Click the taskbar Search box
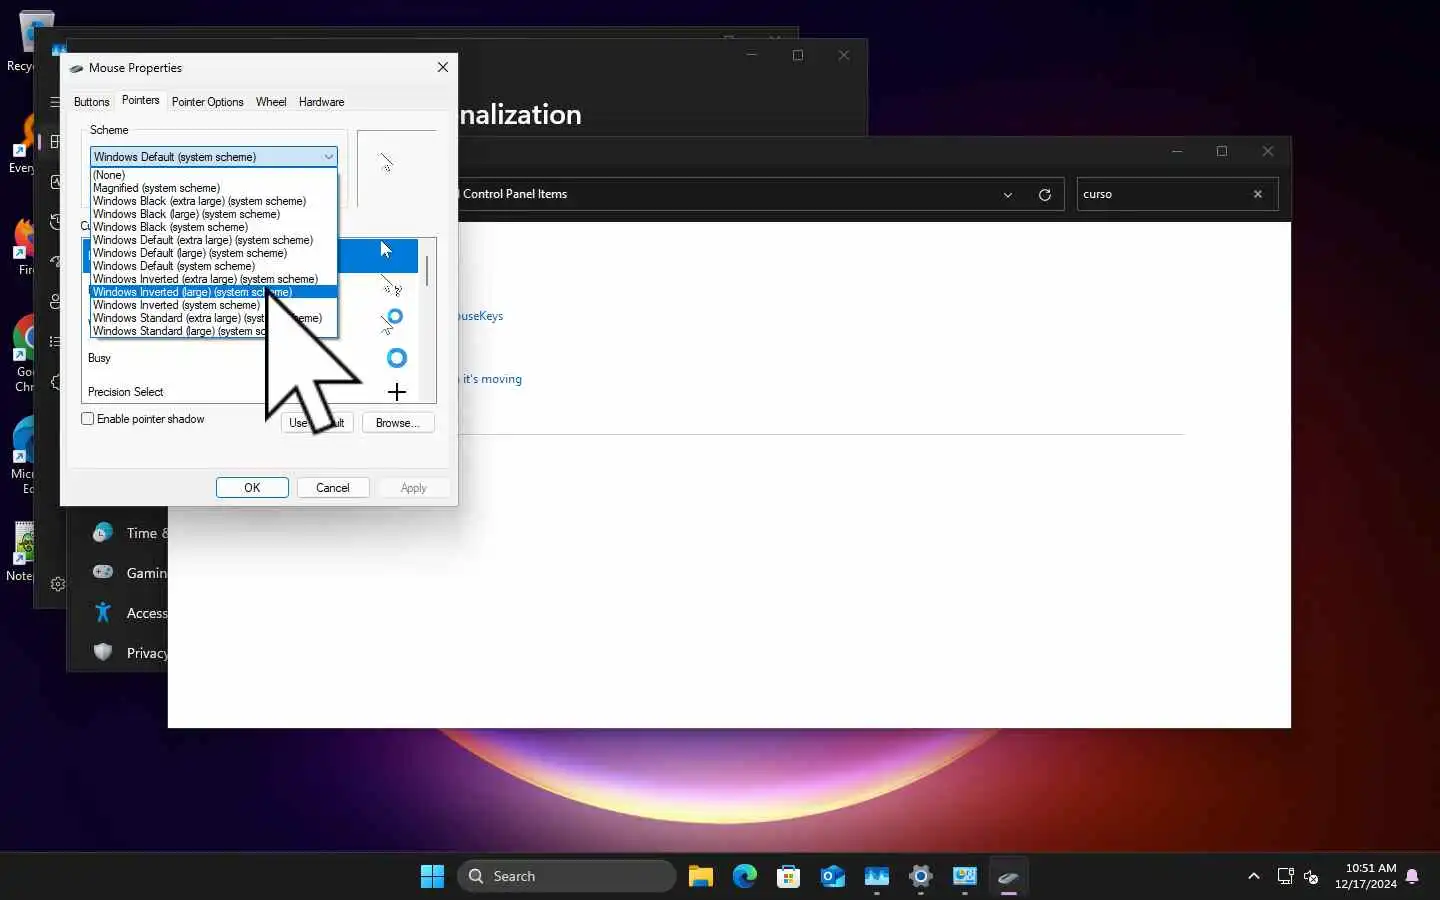This screenshot has height=900, width=1440. click(567, 876)
